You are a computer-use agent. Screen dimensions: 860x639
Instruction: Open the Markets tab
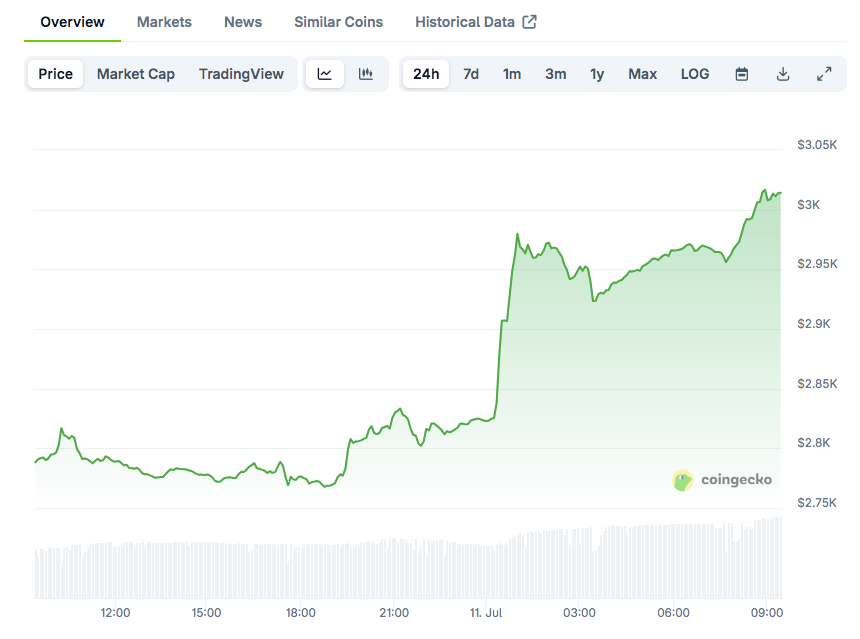(164, 22)
